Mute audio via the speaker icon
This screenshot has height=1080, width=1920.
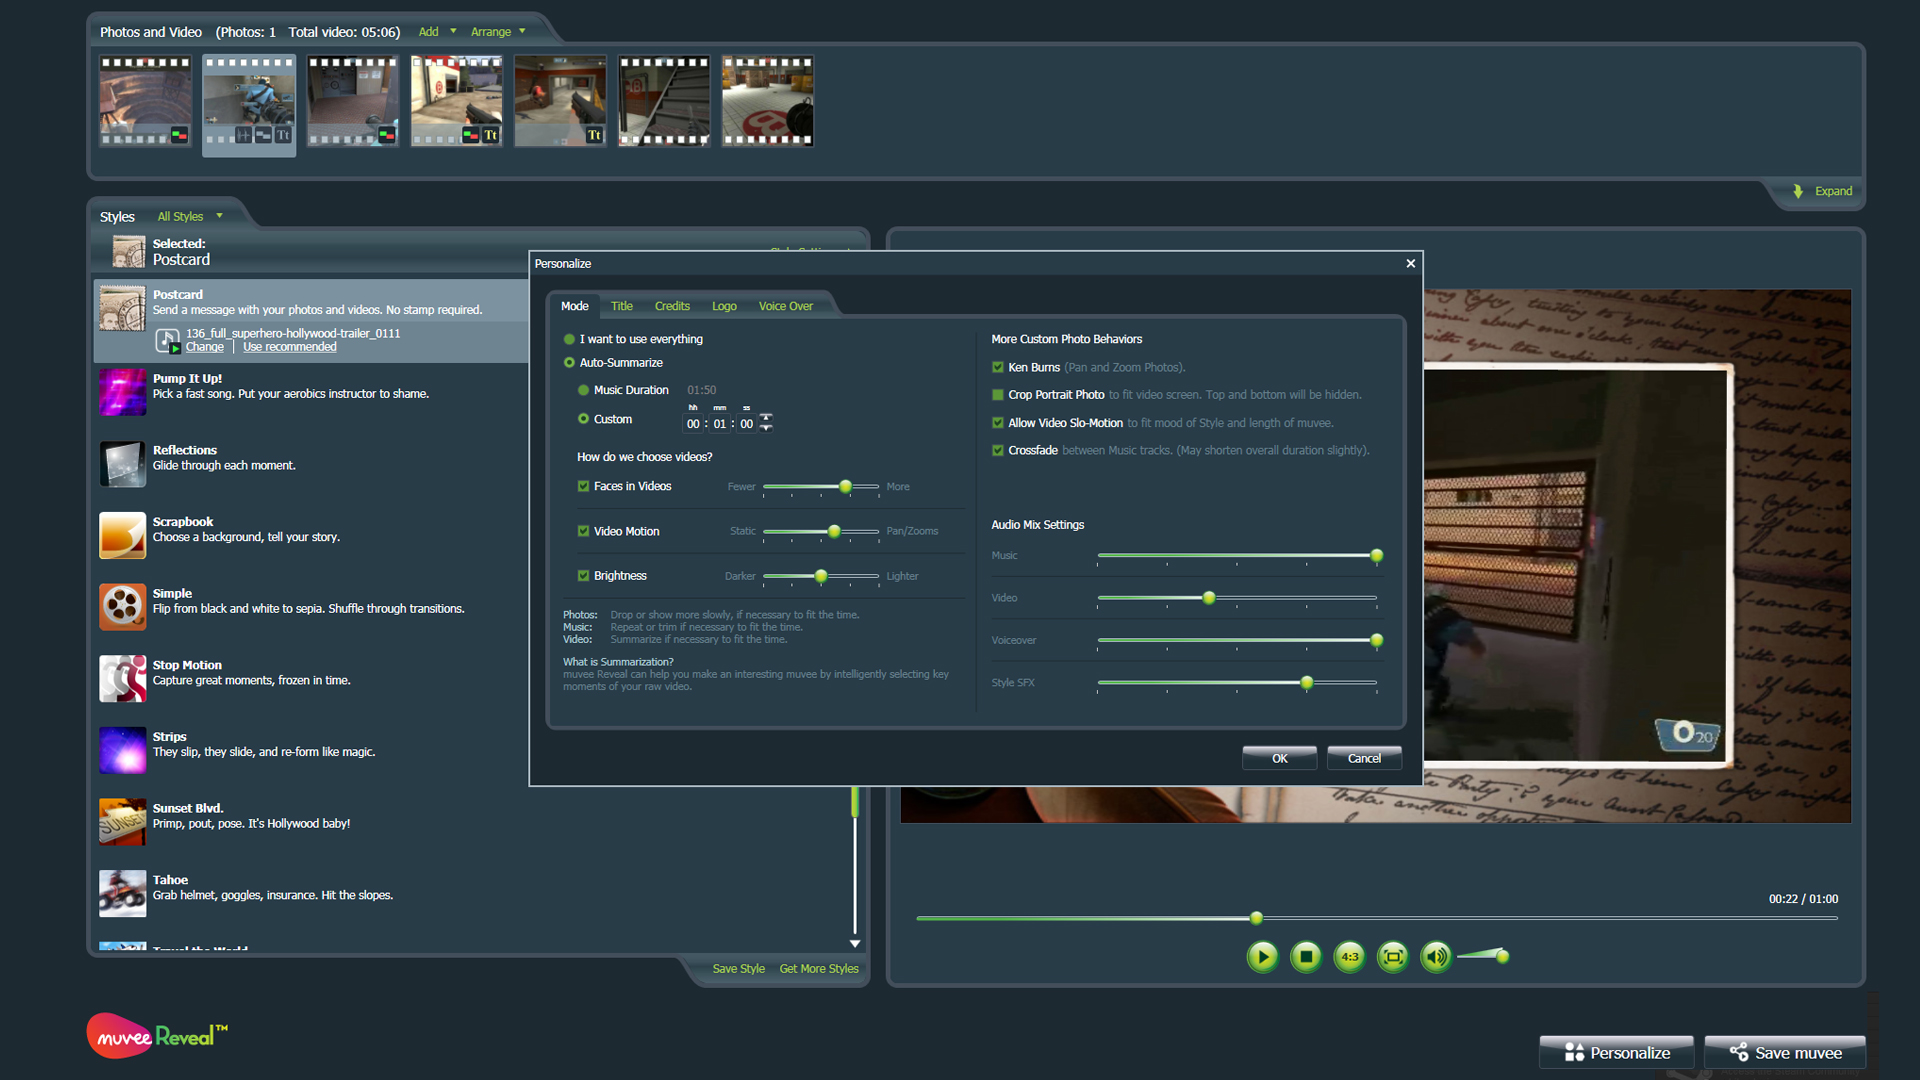[x=1436, y=956]
